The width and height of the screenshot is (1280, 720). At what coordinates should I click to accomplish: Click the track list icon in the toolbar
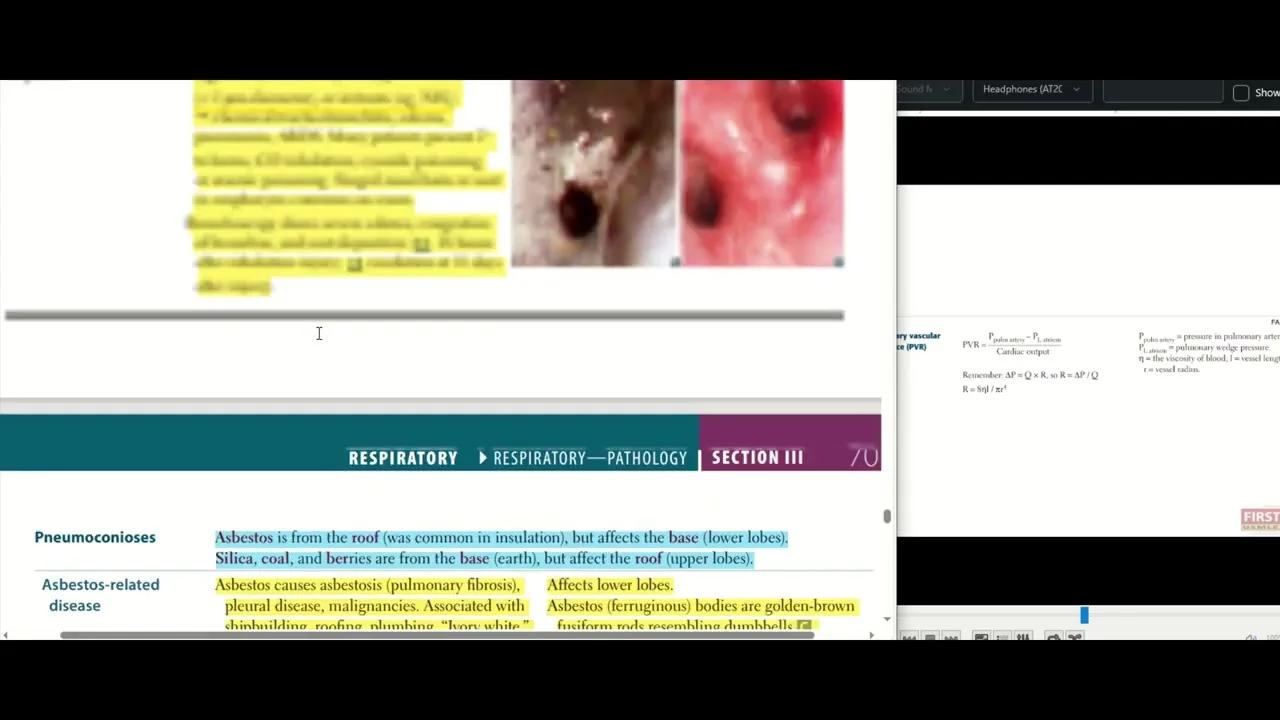pos(1001,637)
